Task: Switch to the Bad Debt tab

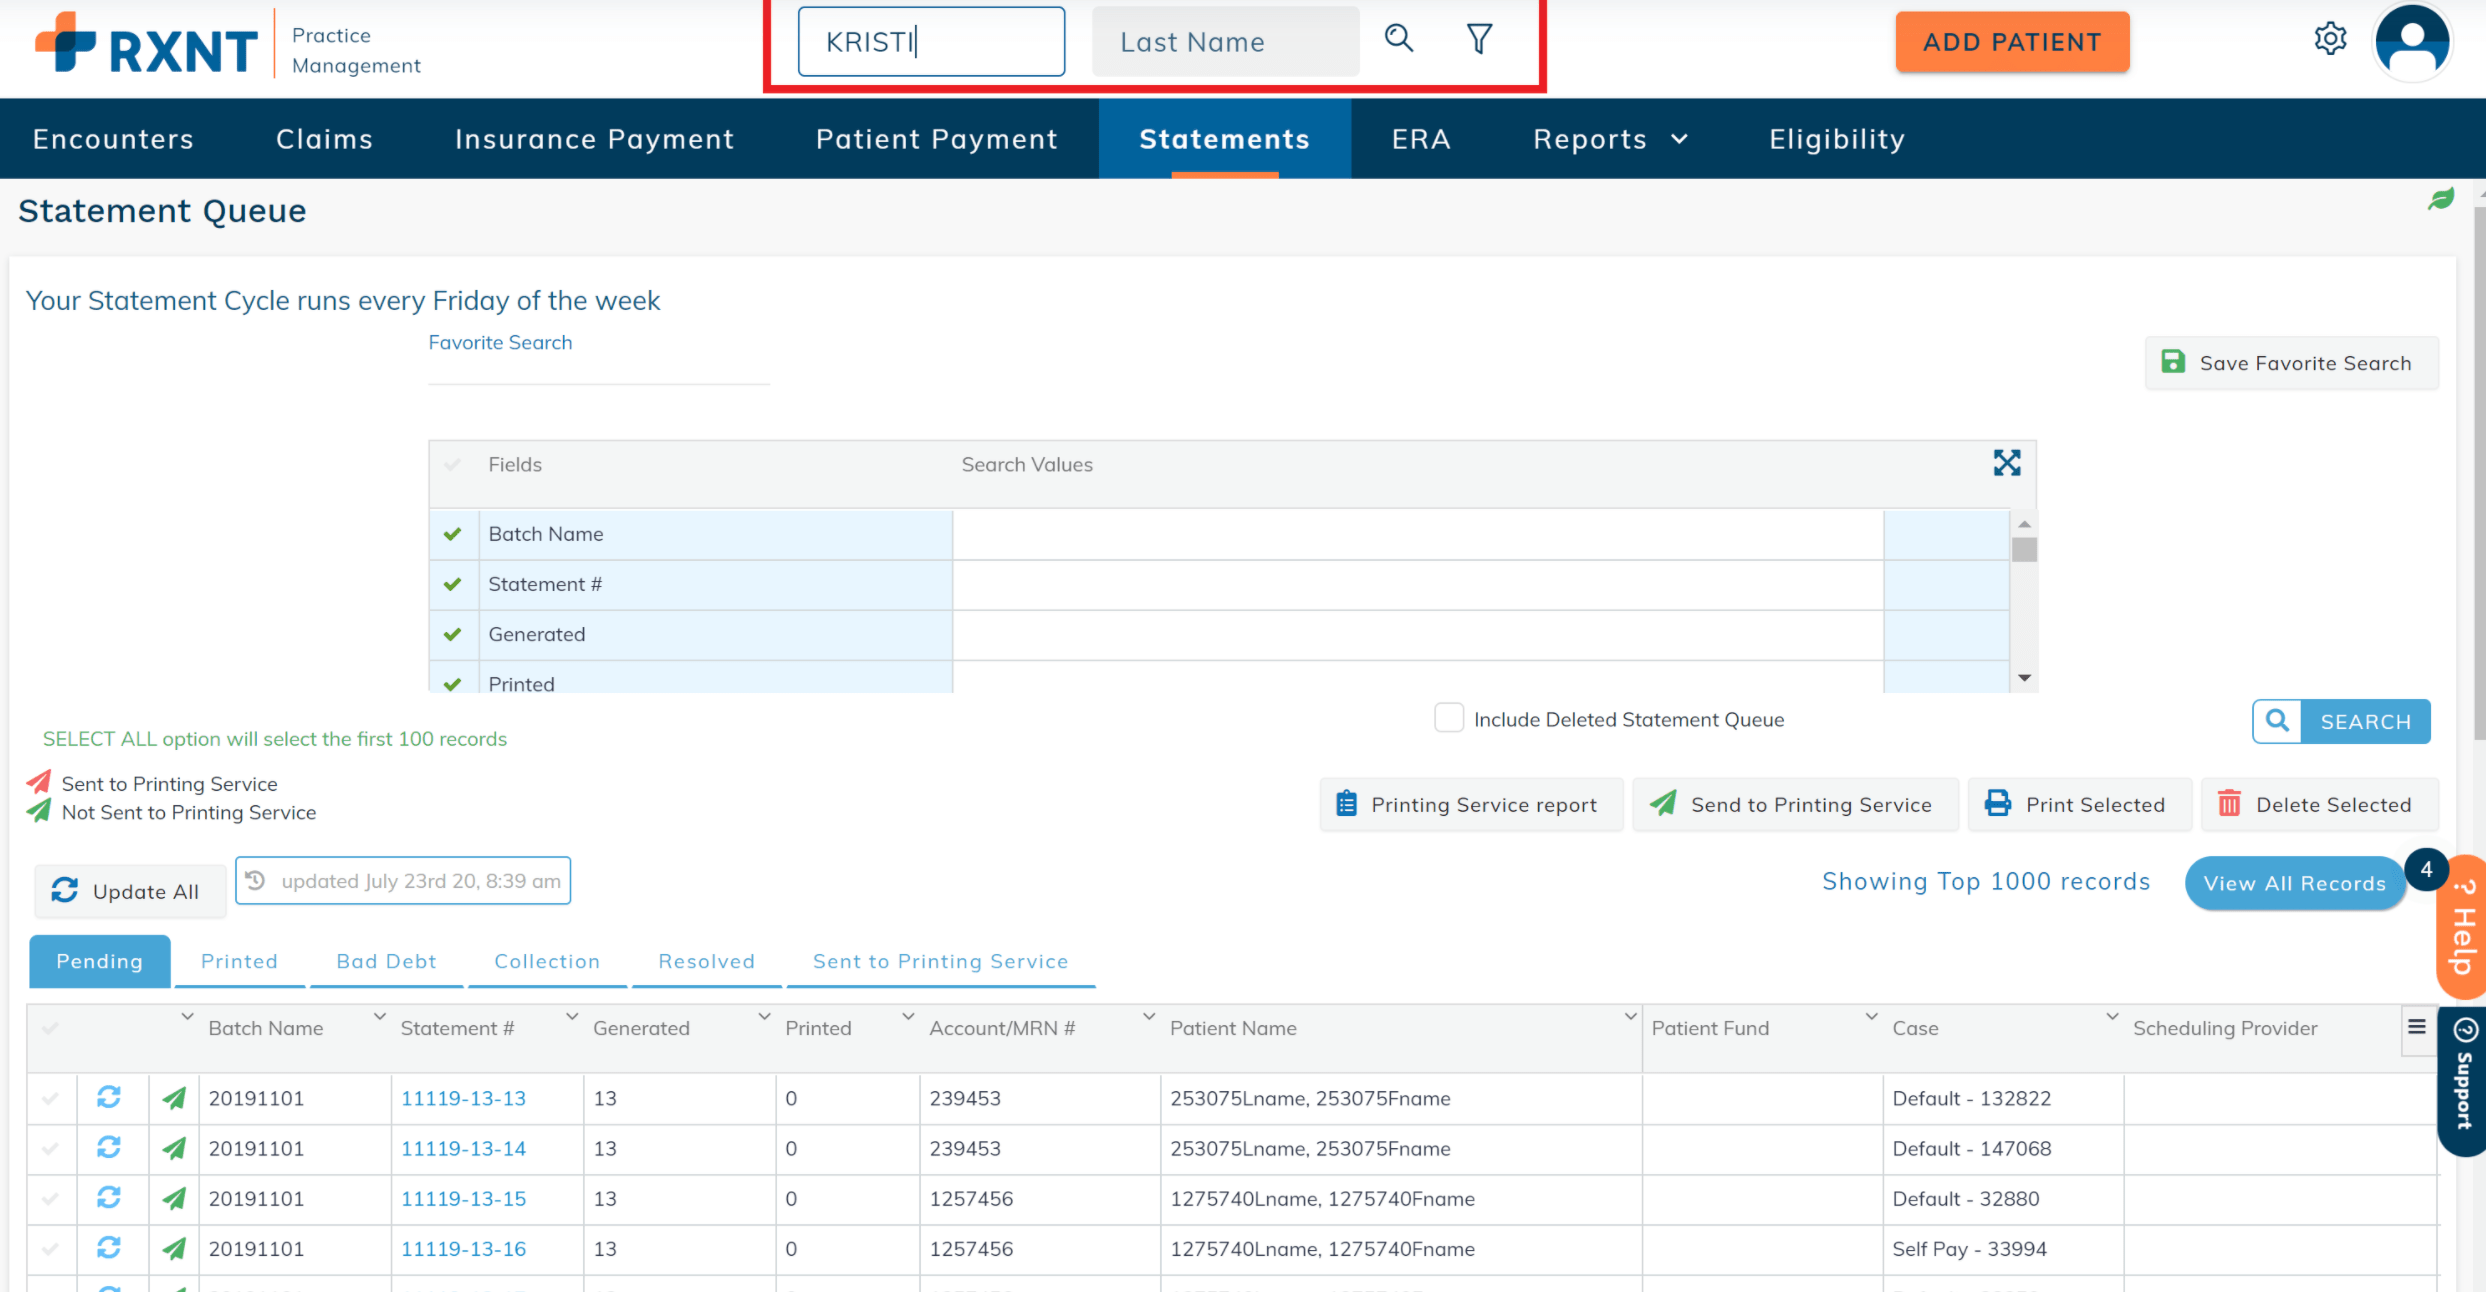Action: [386, 961]
